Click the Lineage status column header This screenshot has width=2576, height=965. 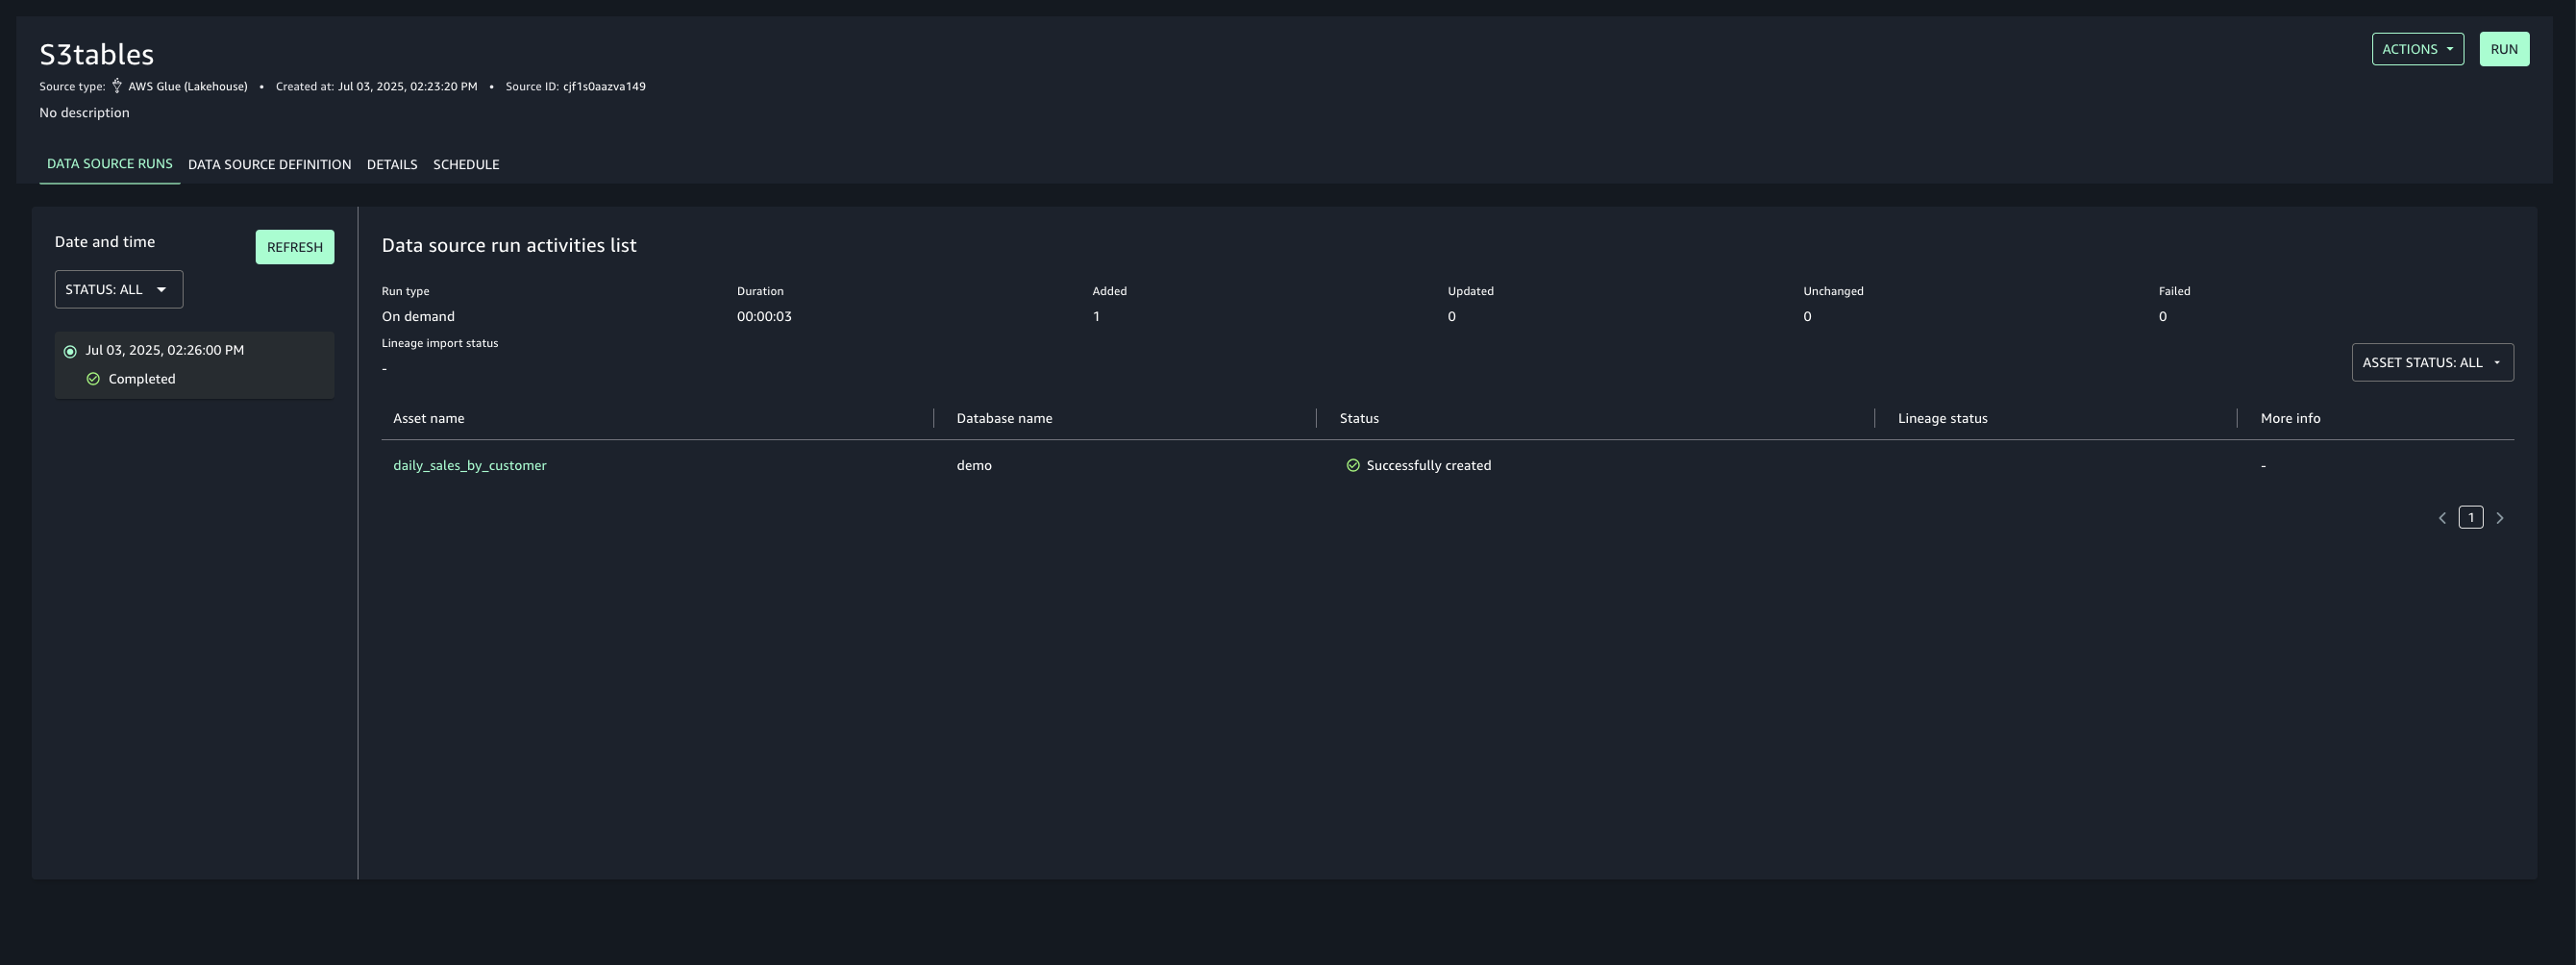(x=1942, y=419)
